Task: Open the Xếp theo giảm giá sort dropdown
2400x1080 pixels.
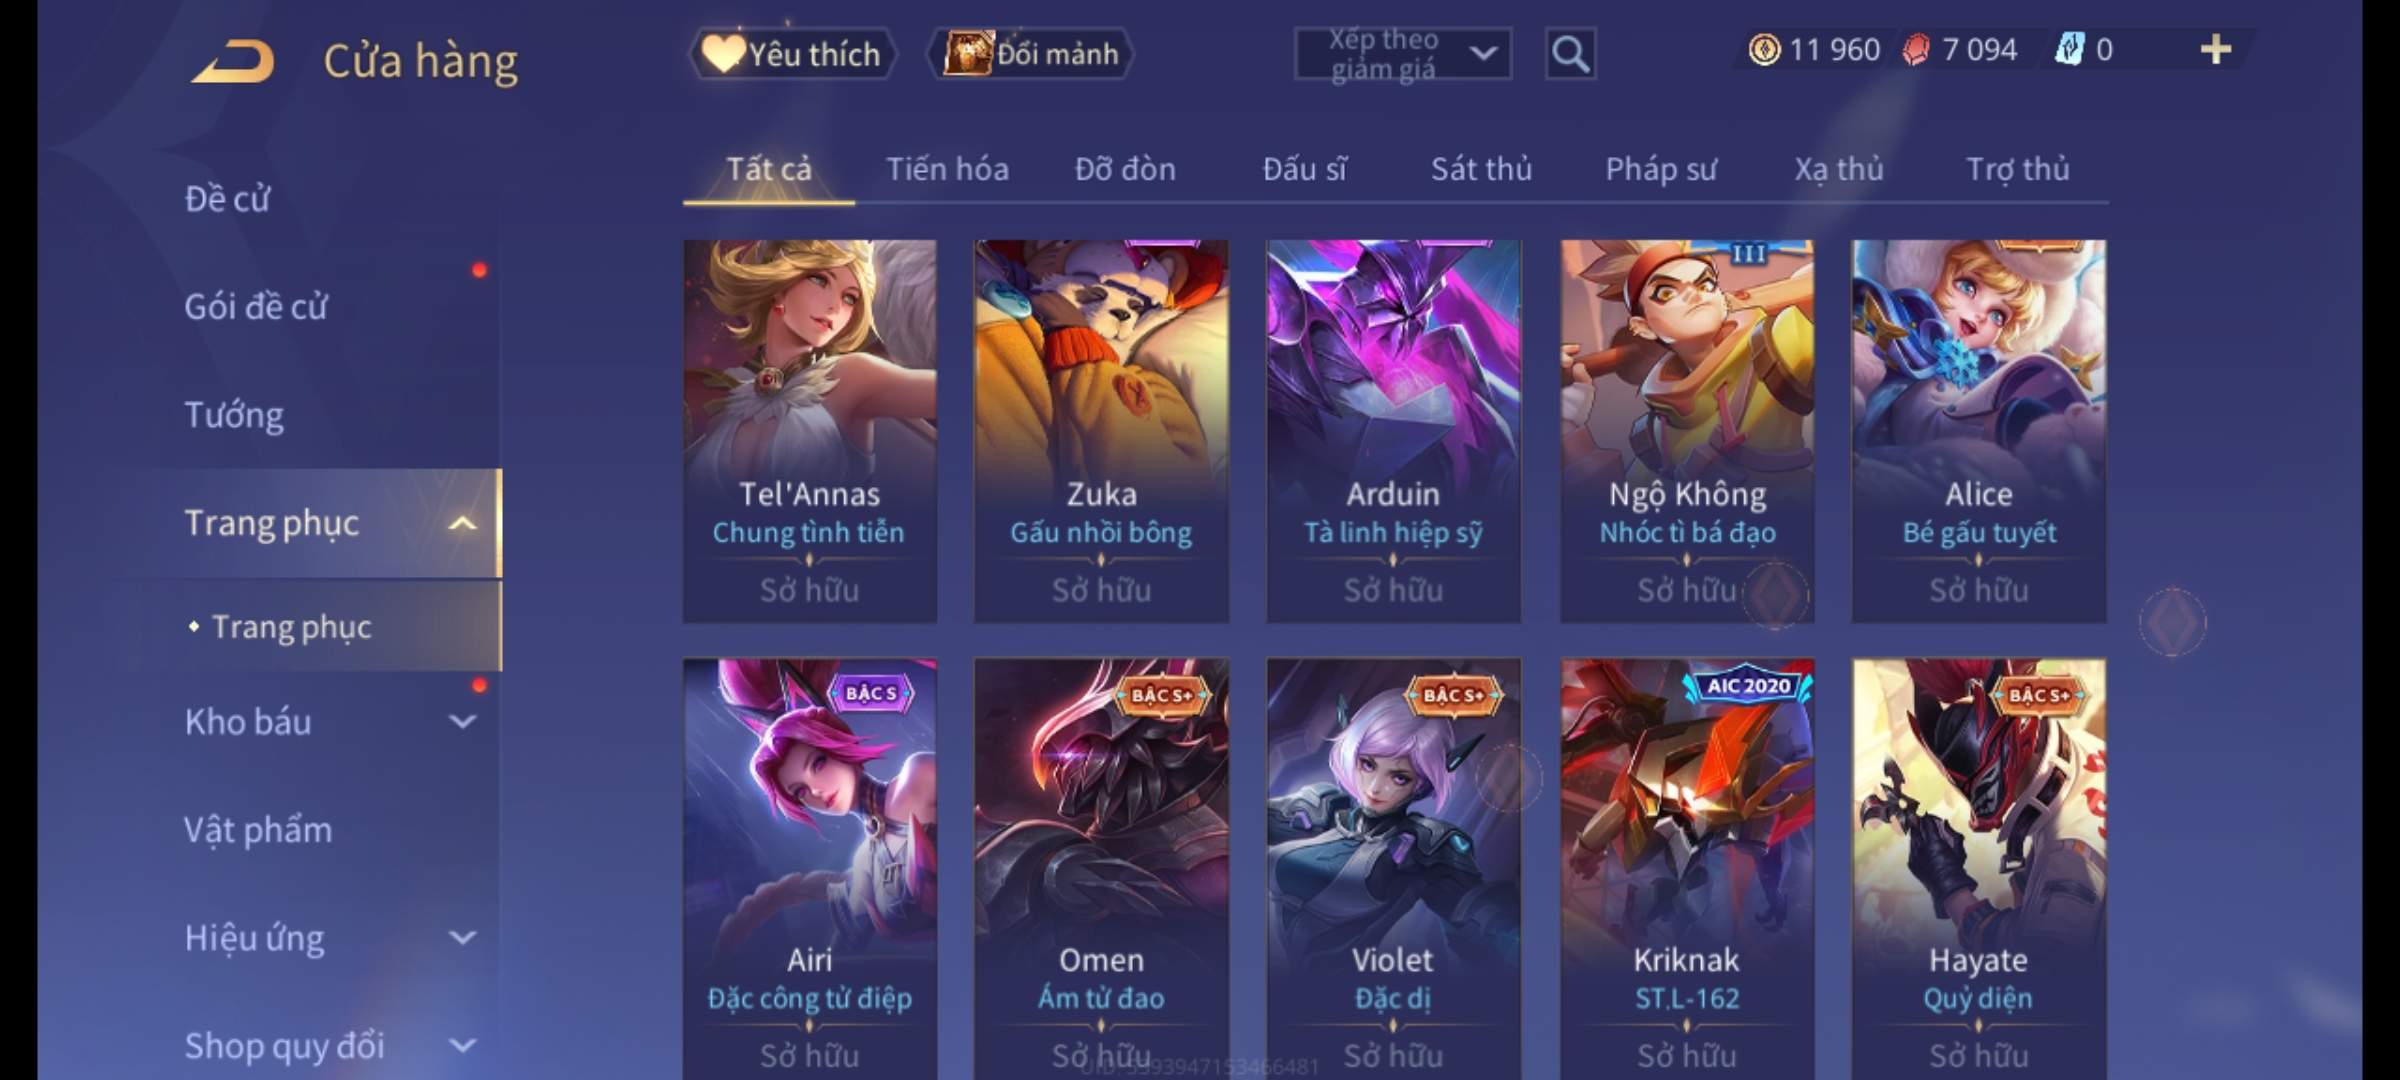Action: (1403, 54)
